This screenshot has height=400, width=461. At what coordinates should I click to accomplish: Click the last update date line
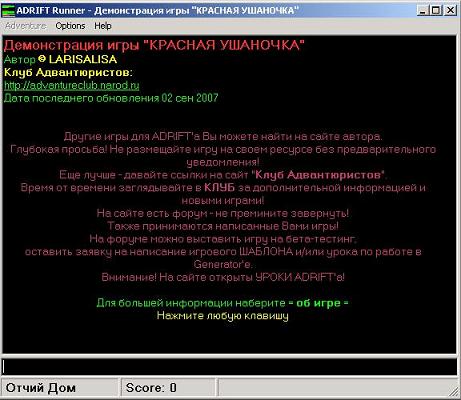click(x=111, y=98)
